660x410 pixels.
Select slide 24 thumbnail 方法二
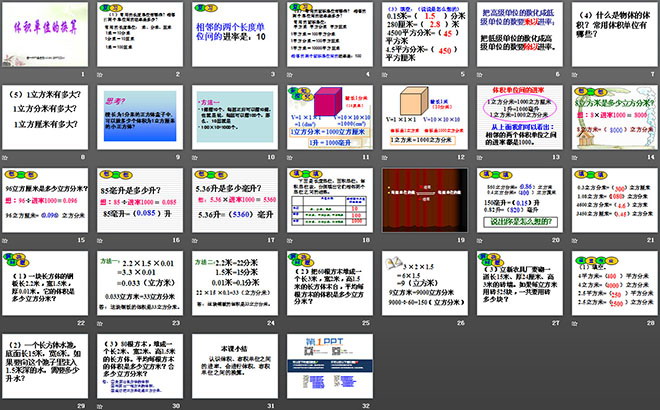coord(235,283)
